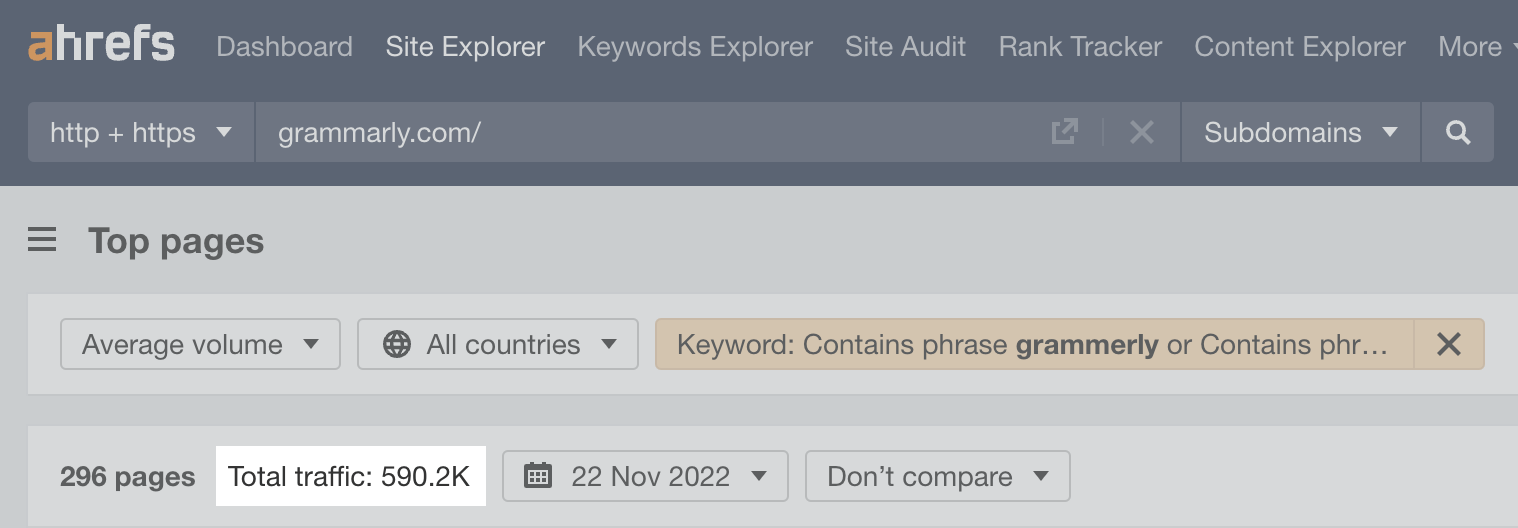Go to Dashboard menu item
The width and height of the screenshot is (1518, 528).
pos(284,46)
